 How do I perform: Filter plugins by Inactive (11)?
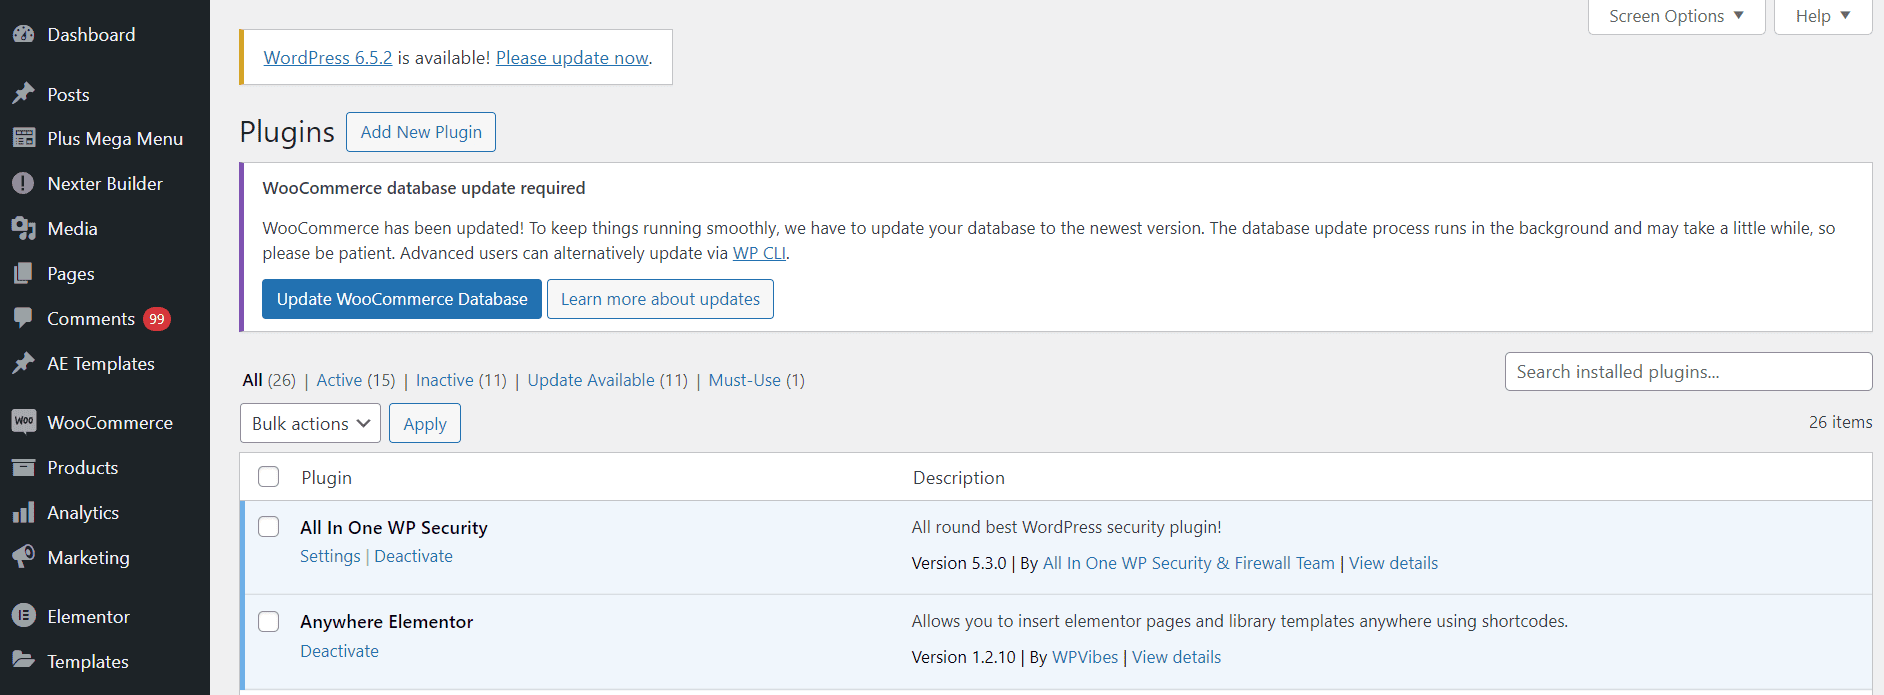(461, 380)
